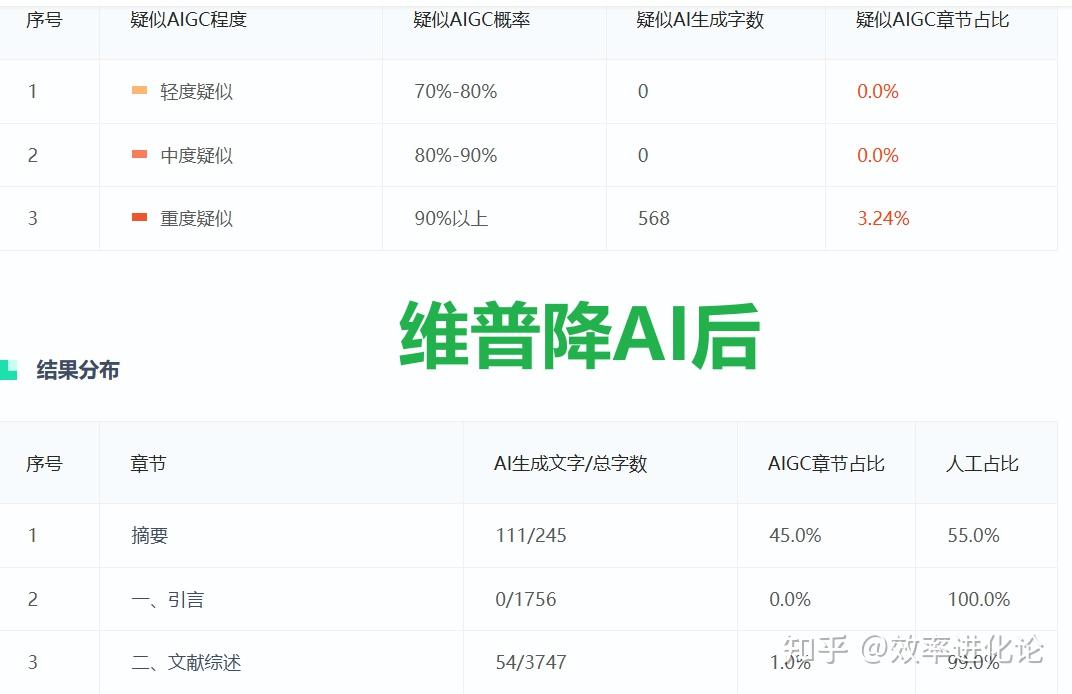Click the 54/3747 word count cell

pyautogui.click(x=531, y=663)
